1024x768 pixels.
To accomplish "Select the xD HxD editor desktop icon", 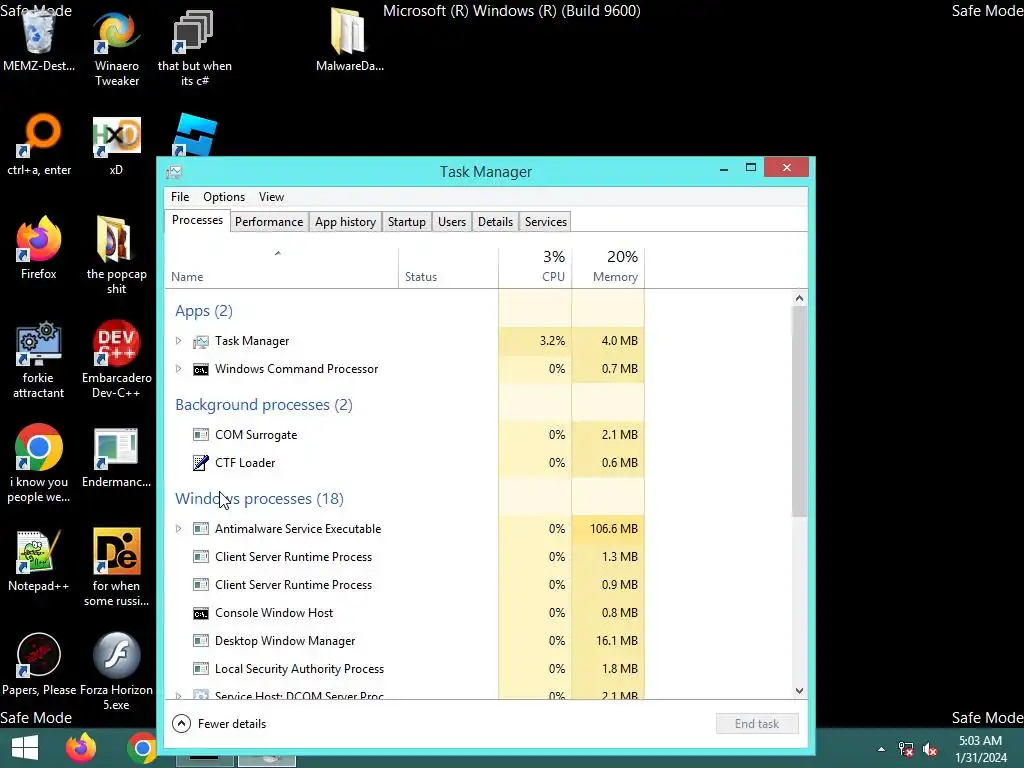I will pos(116,145).
